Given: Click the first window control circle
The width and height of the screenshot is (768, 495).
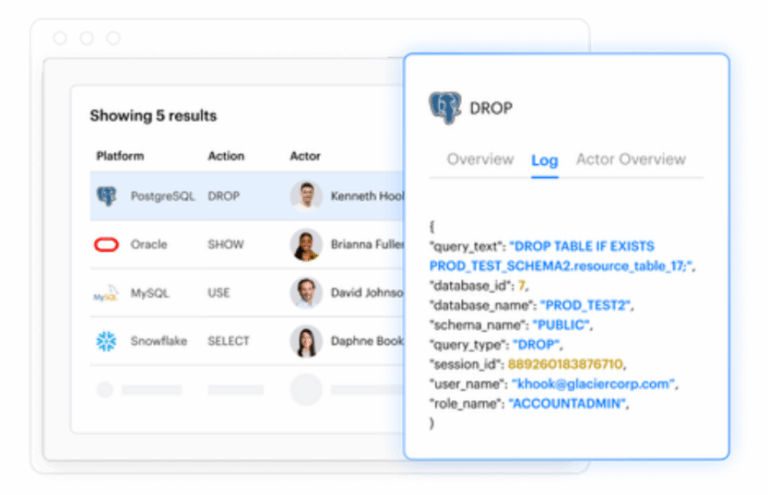Looking at the screenshot, I should [x=60, y=38].
